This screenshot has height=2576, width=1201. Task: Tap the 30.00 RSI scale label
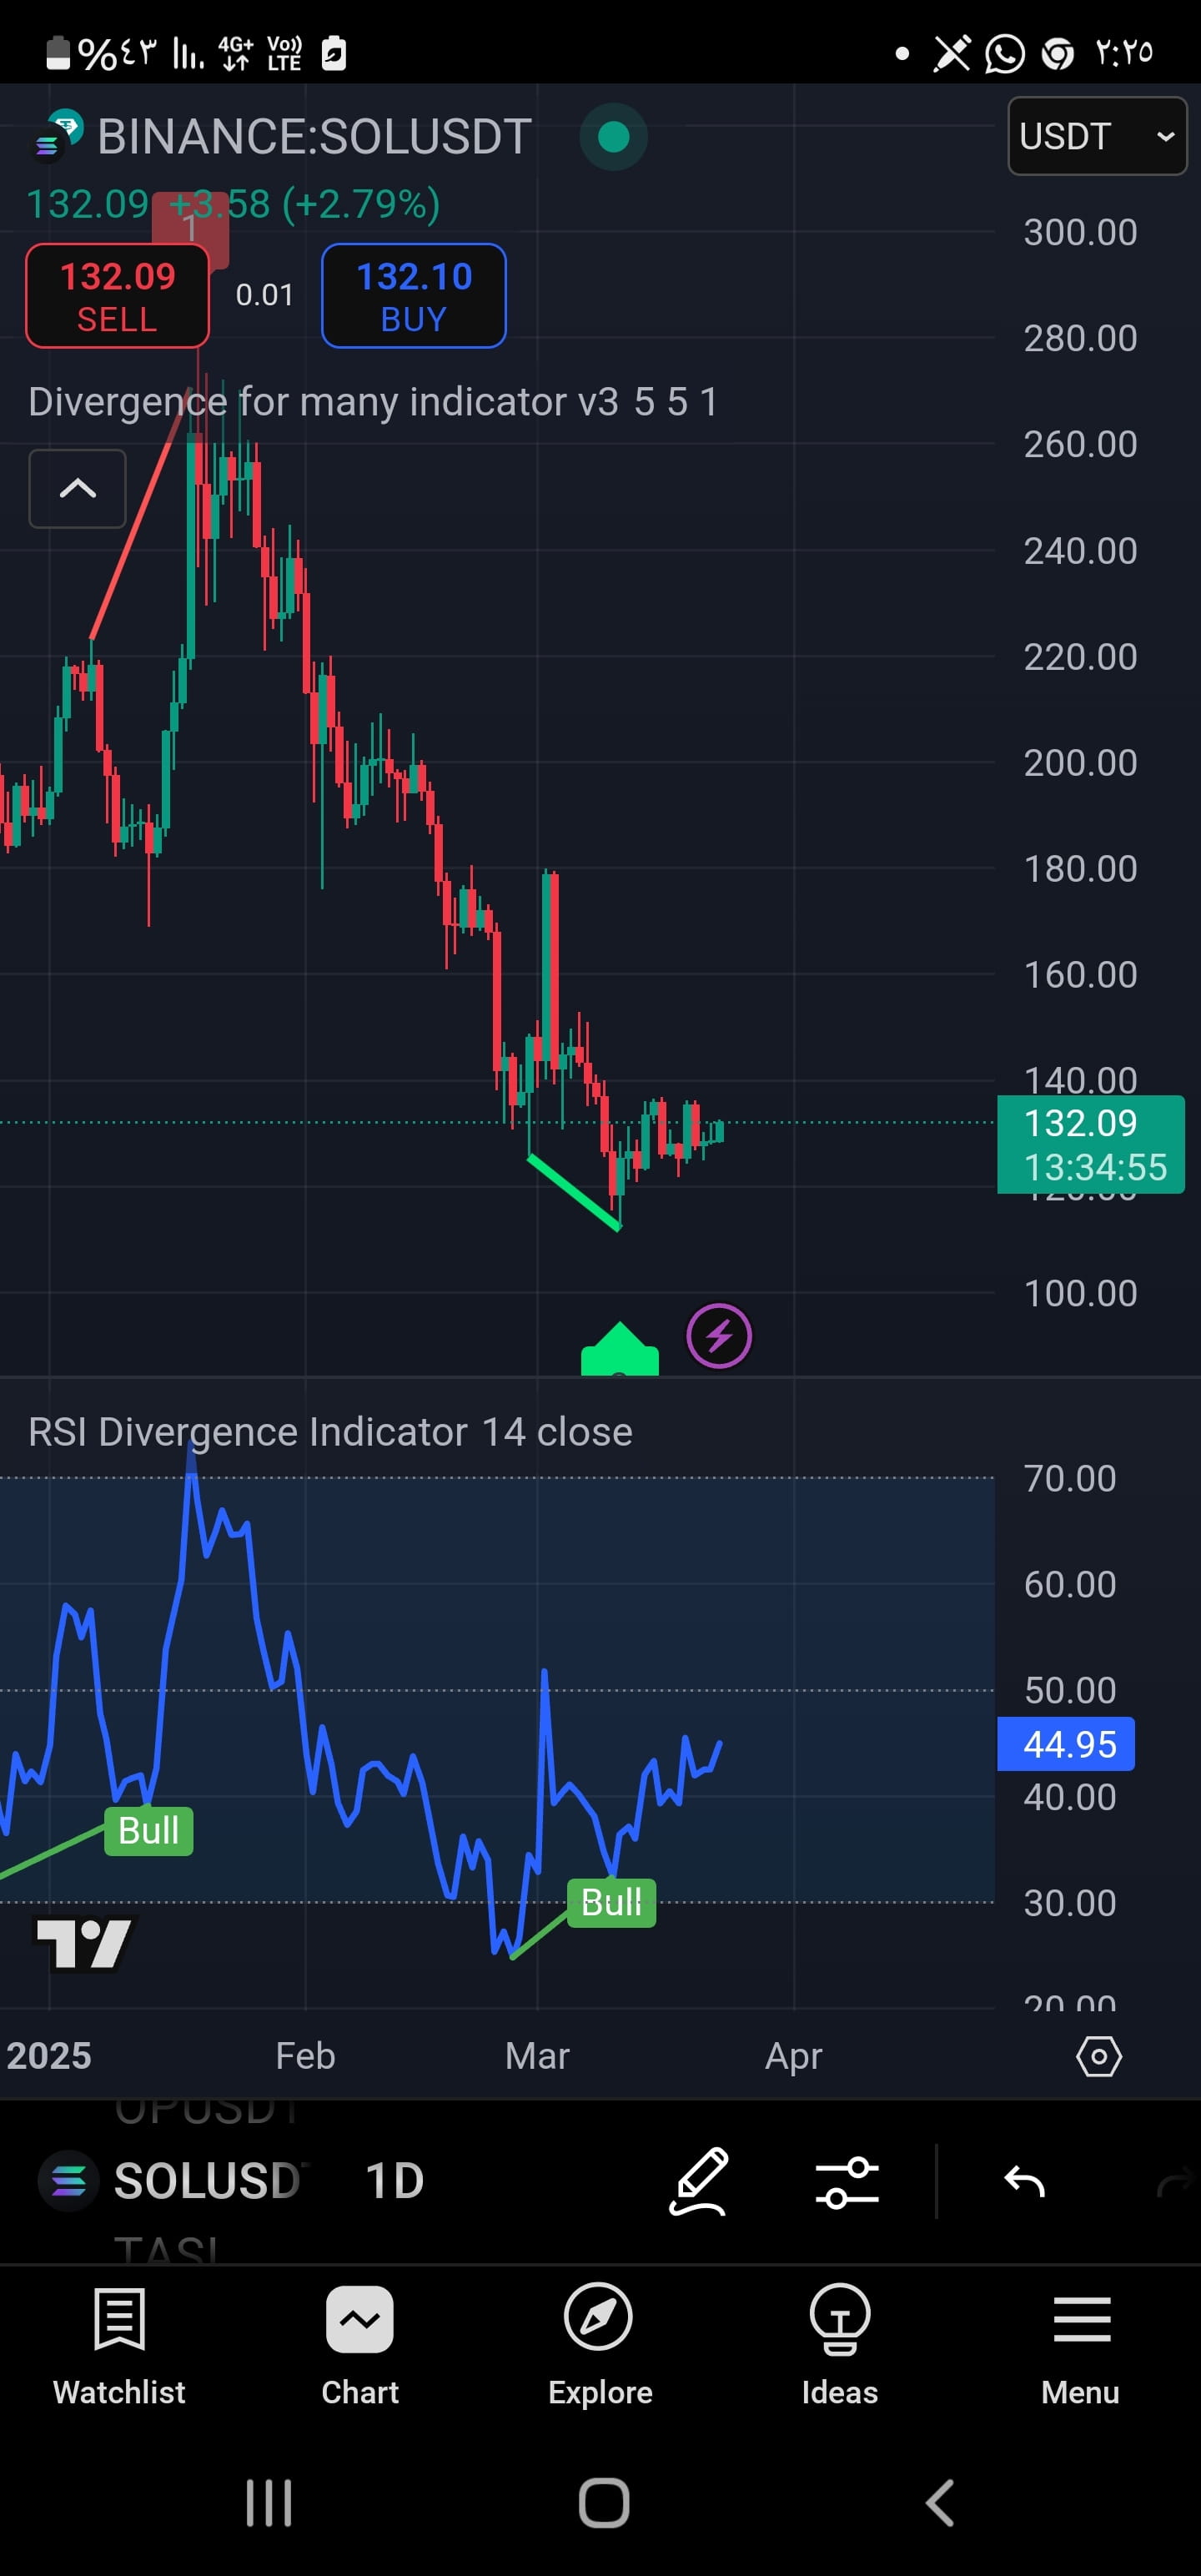(x=1070, y=1903)
